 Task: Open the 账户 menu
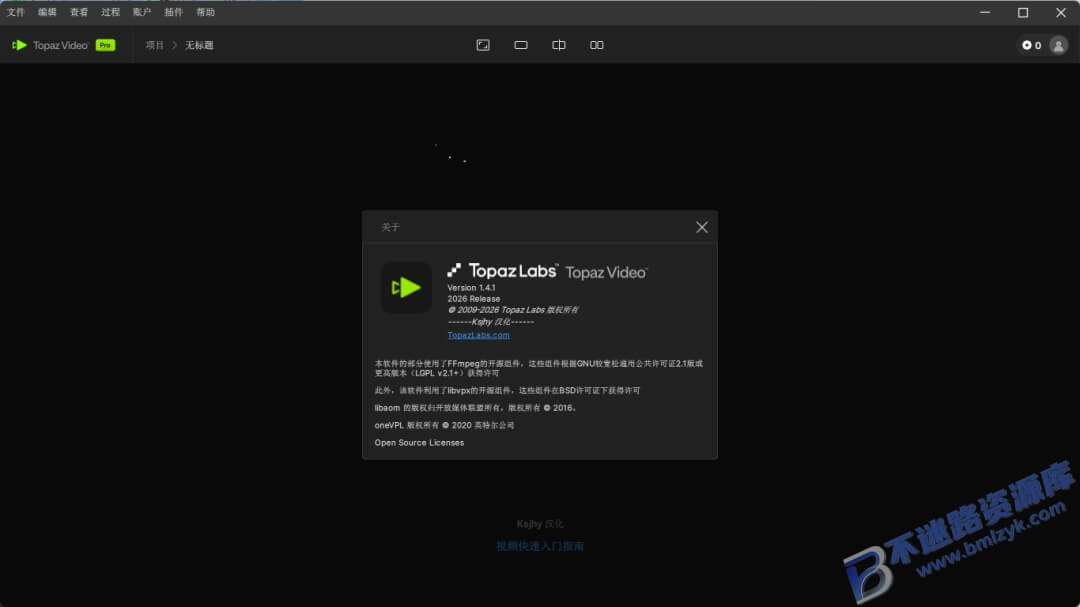pyautogui.click(x=142, y=12)
